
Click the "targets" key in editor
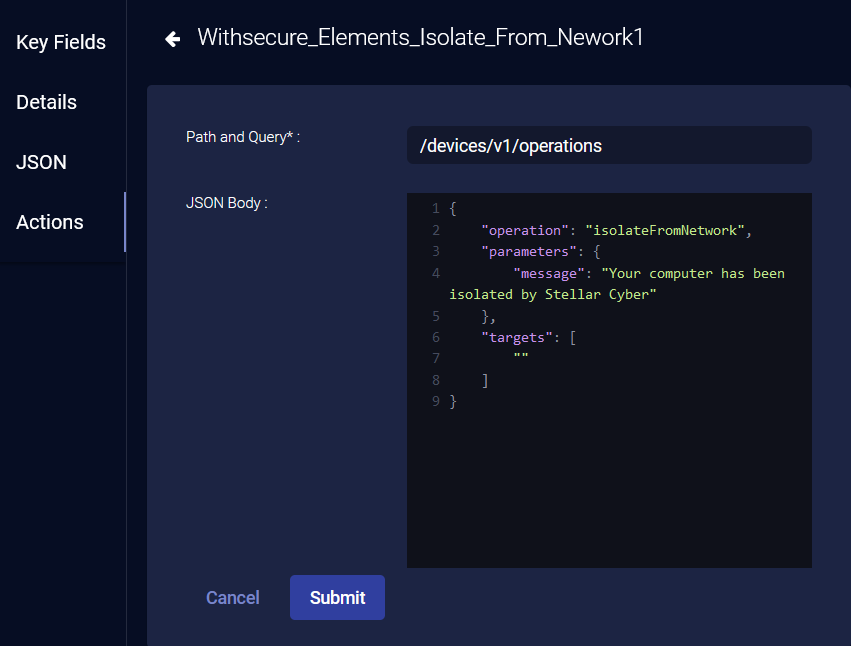coord(517,337)
